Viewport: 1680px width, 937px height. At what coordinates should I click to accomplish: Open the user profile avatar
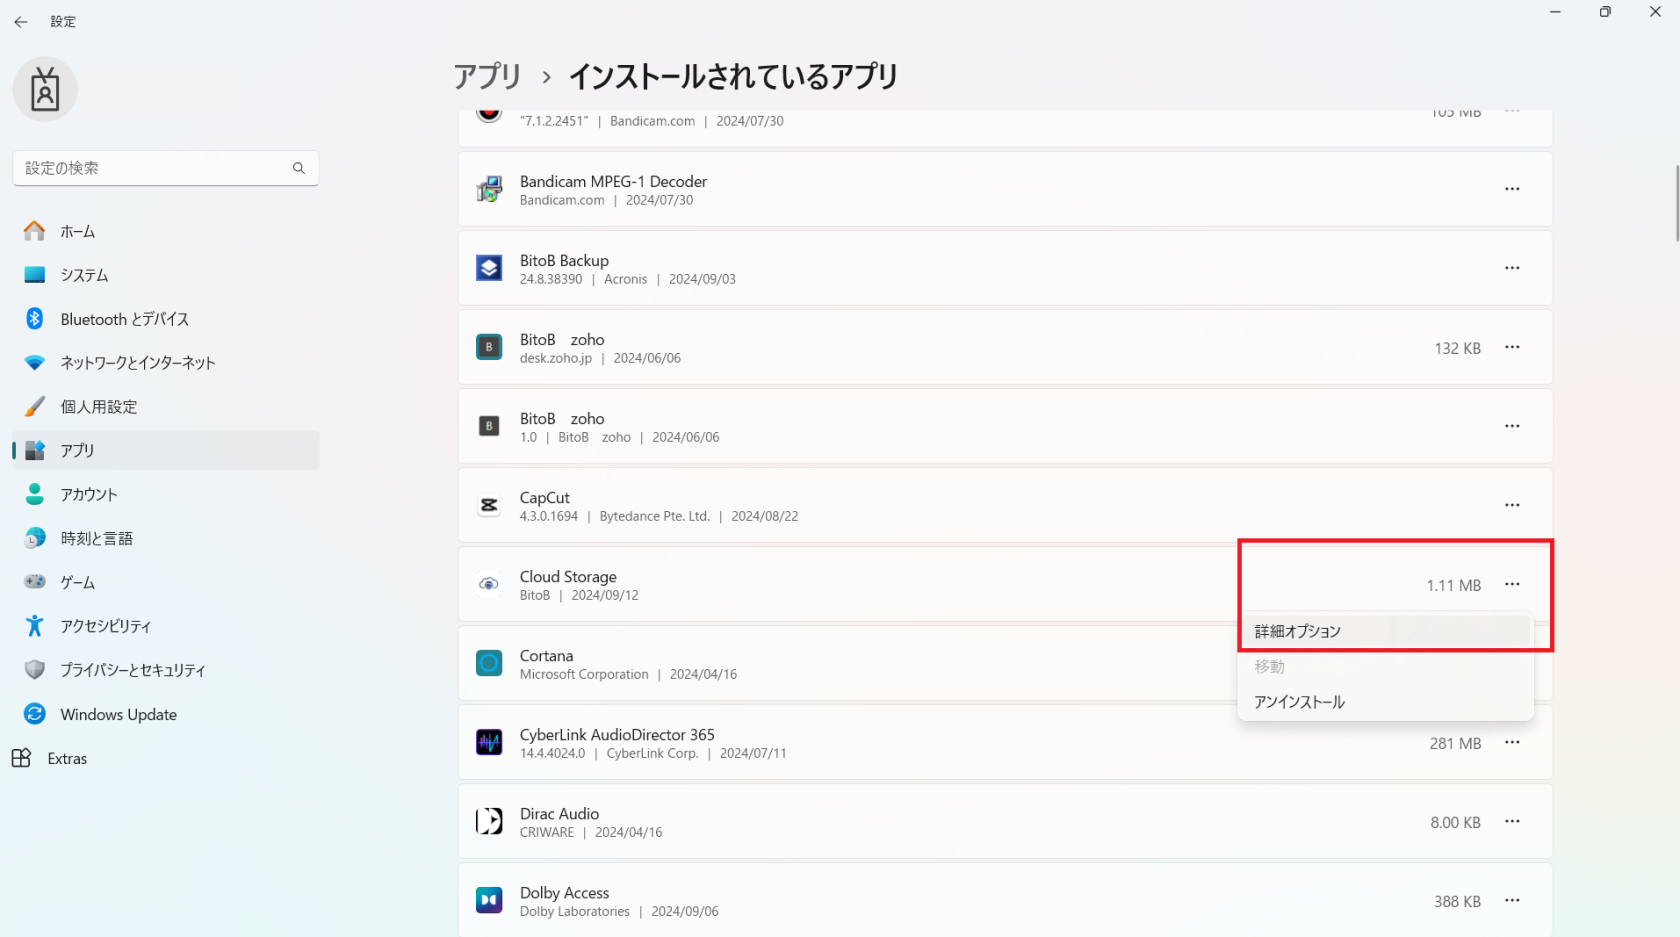[x=45, y=90]
